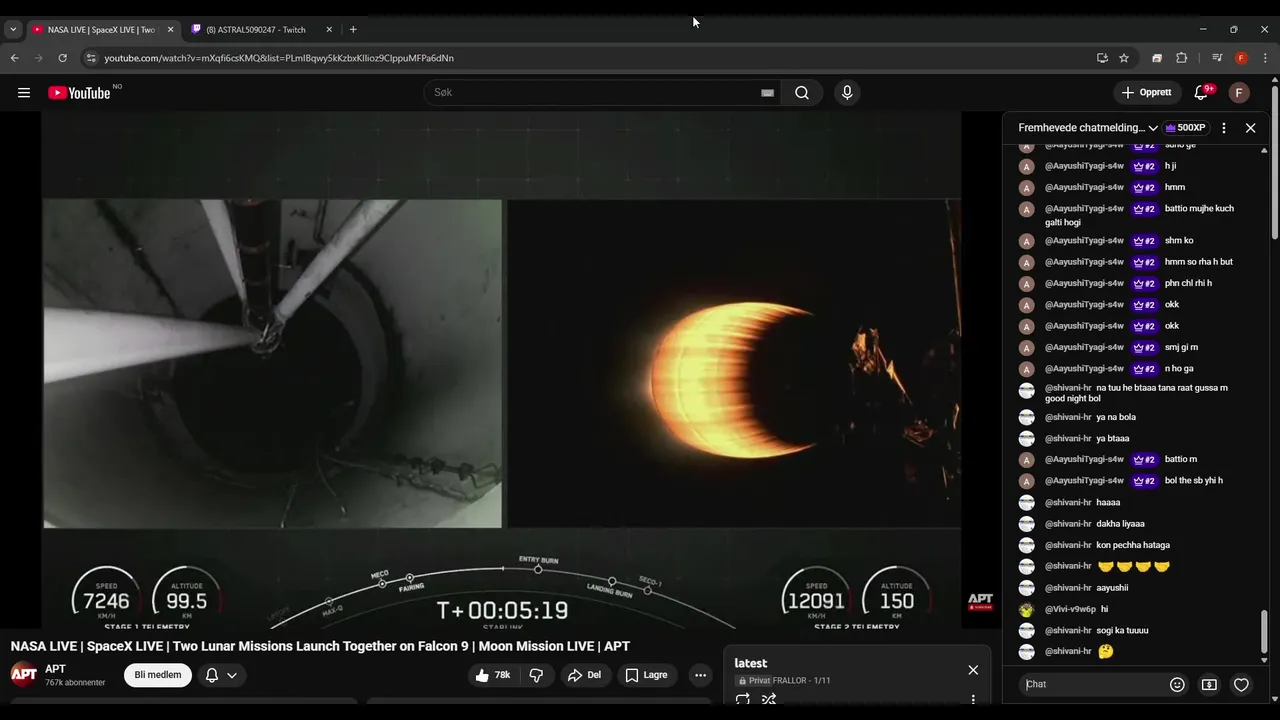Click the video player area

coord(501,370)
